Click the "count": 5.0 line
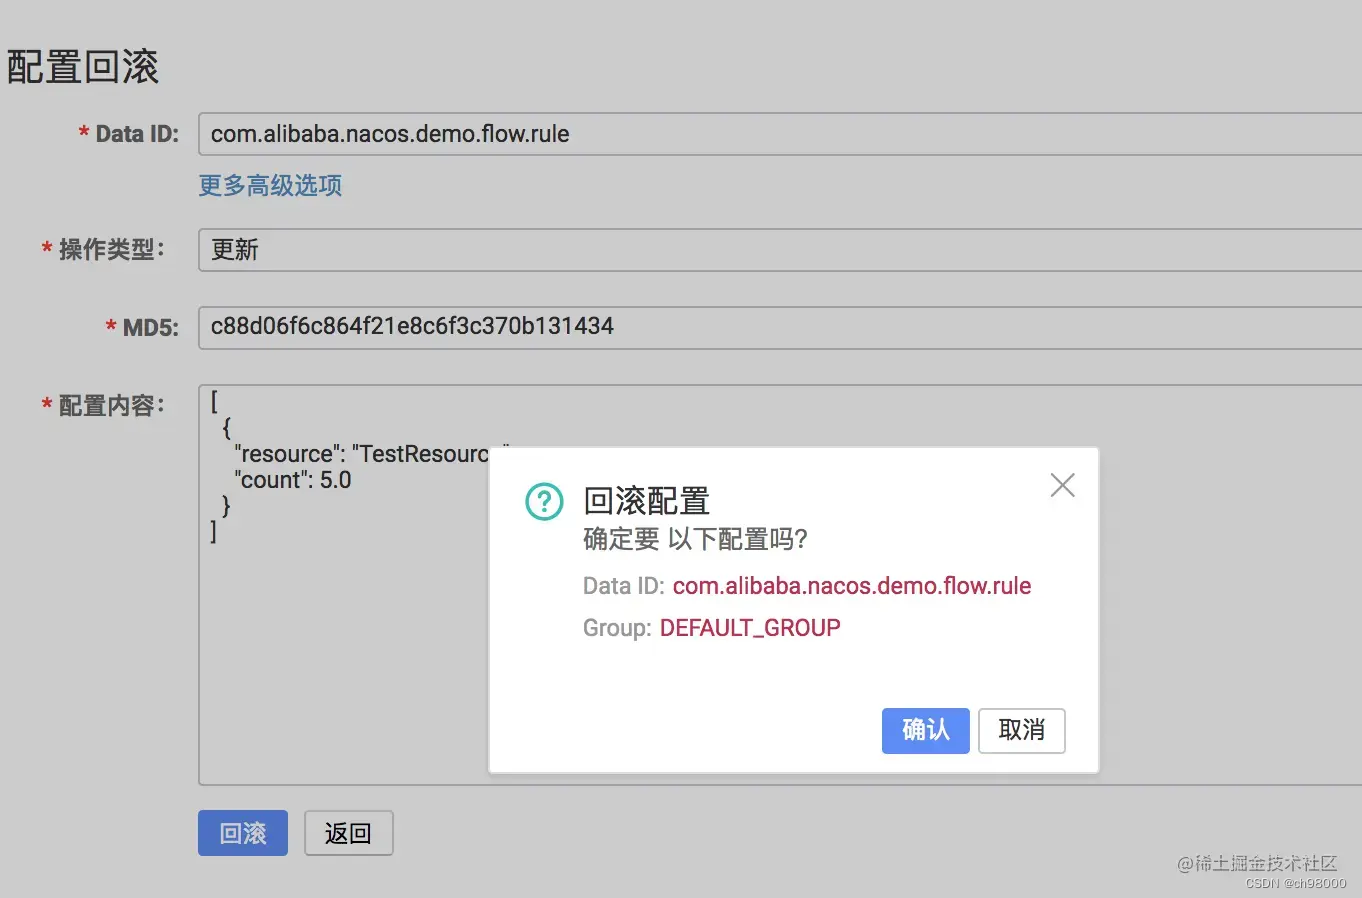The width and height of the screenshot is (1362, 898). point(293,480)
